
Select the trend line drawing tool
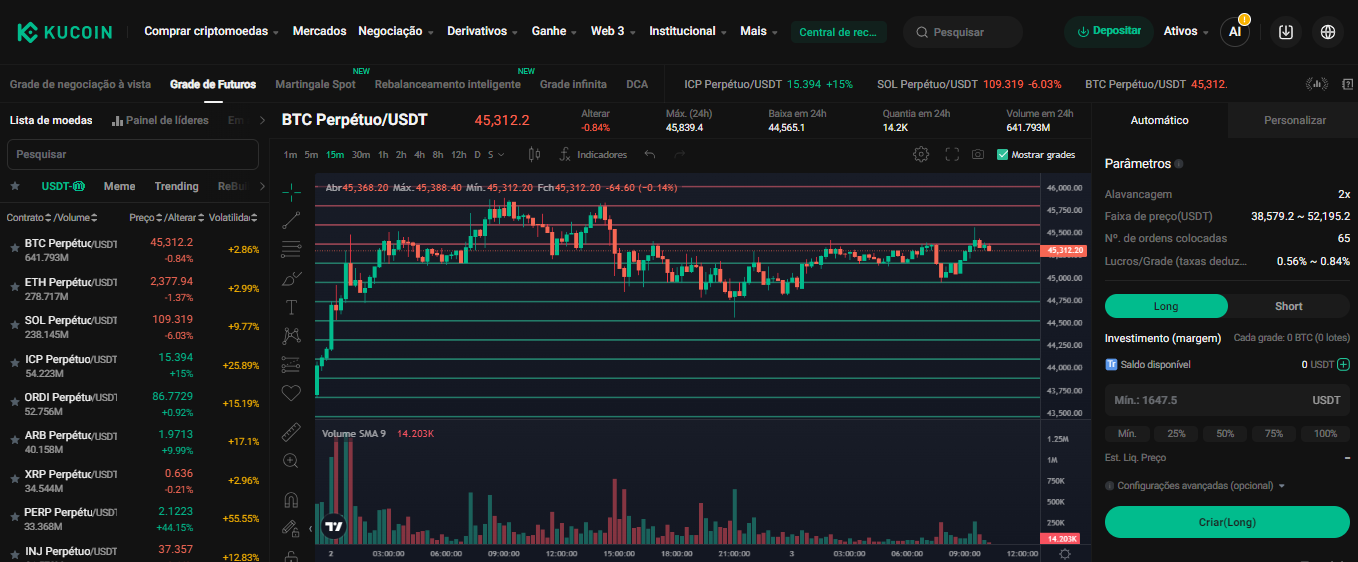pos(291,220)
